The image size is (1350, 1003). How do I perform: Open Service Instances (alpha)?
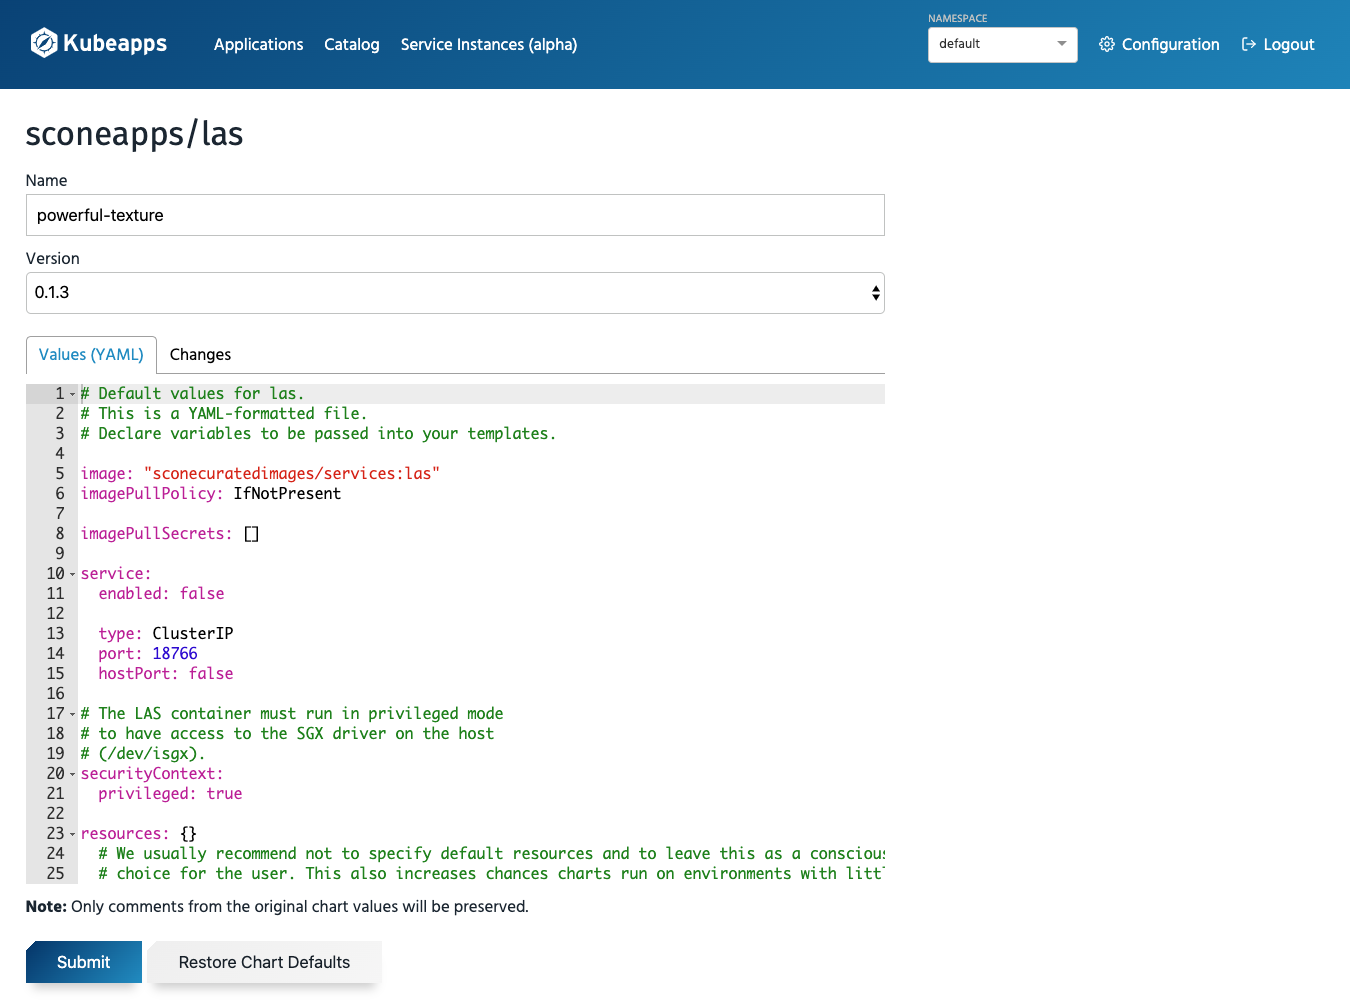click(488, 44)
